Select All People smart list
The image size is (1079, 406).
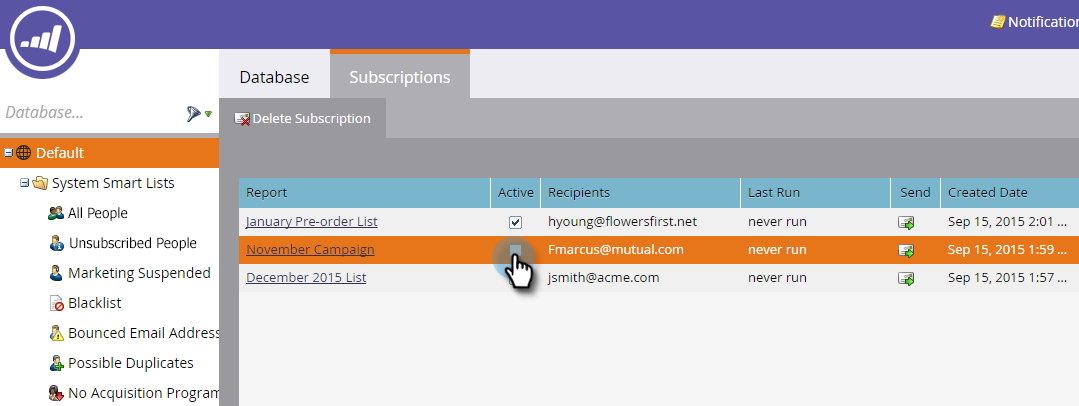97,213
